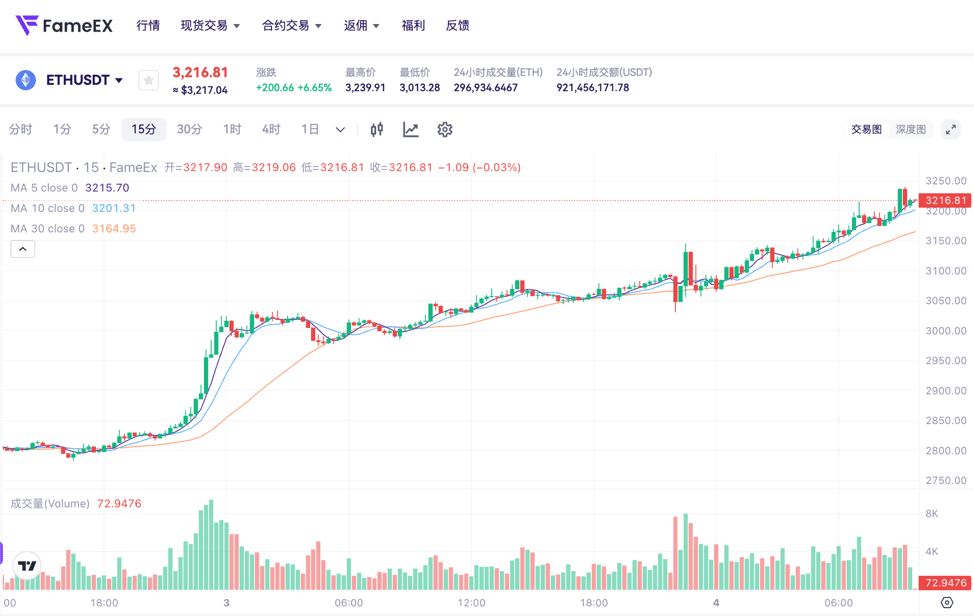Viewport: 974px width, 616px height.
Task: Switch to 深度图 depth chart
Action: click(910, 130)
